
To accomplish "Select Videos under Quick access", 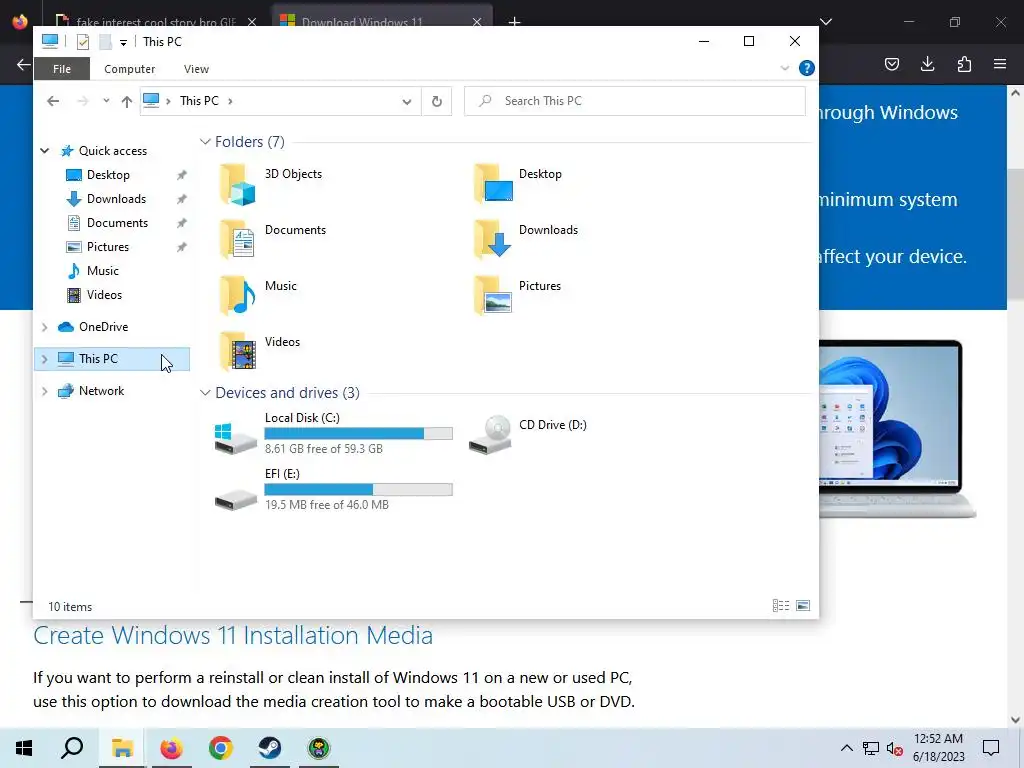I will (x=104, y=295).
